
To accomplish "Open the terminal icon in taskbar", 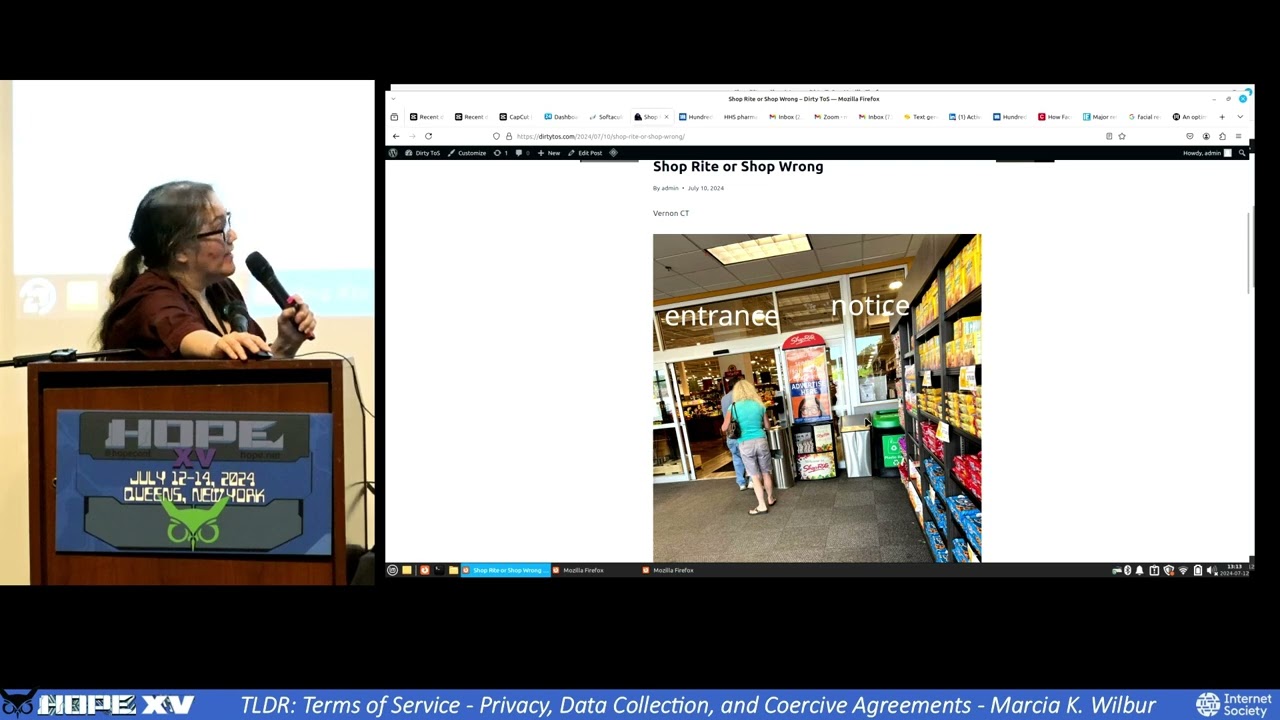I will (438, 570).
